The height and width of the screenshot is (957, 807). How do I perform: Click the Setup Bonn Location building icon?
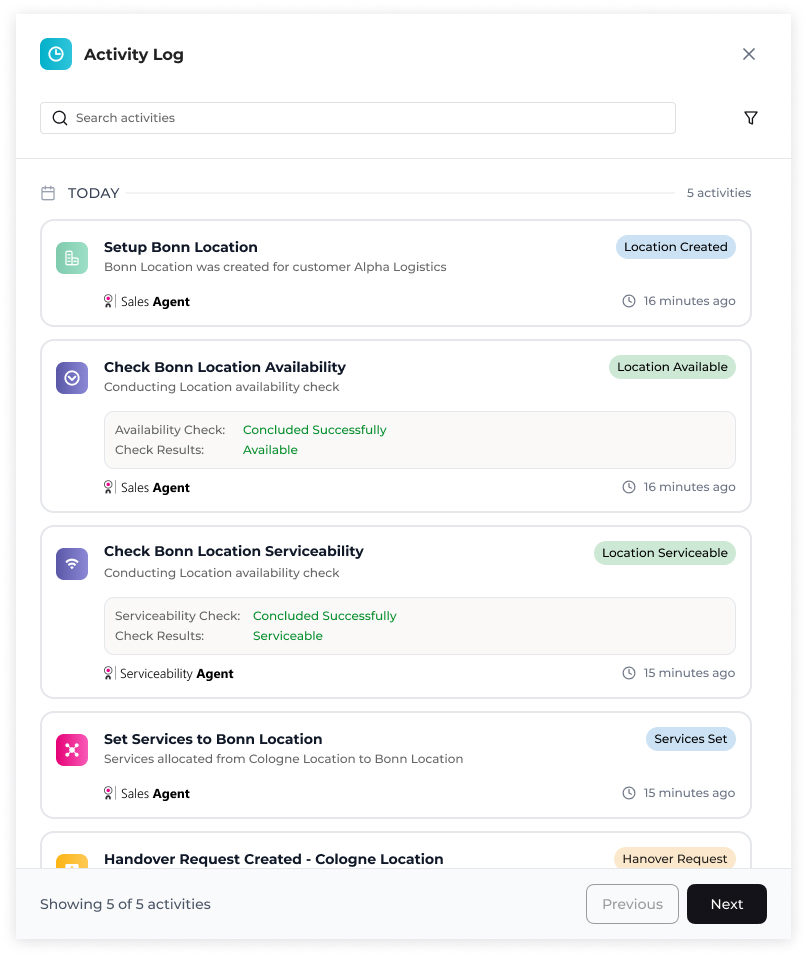(72, 258)
